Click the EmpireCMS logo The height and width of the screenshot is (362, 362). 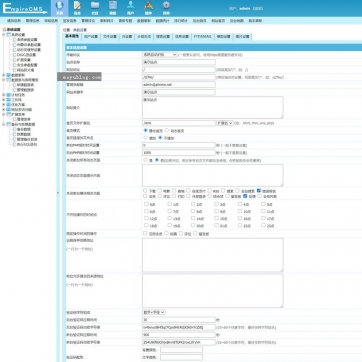(x=25, y=8)
